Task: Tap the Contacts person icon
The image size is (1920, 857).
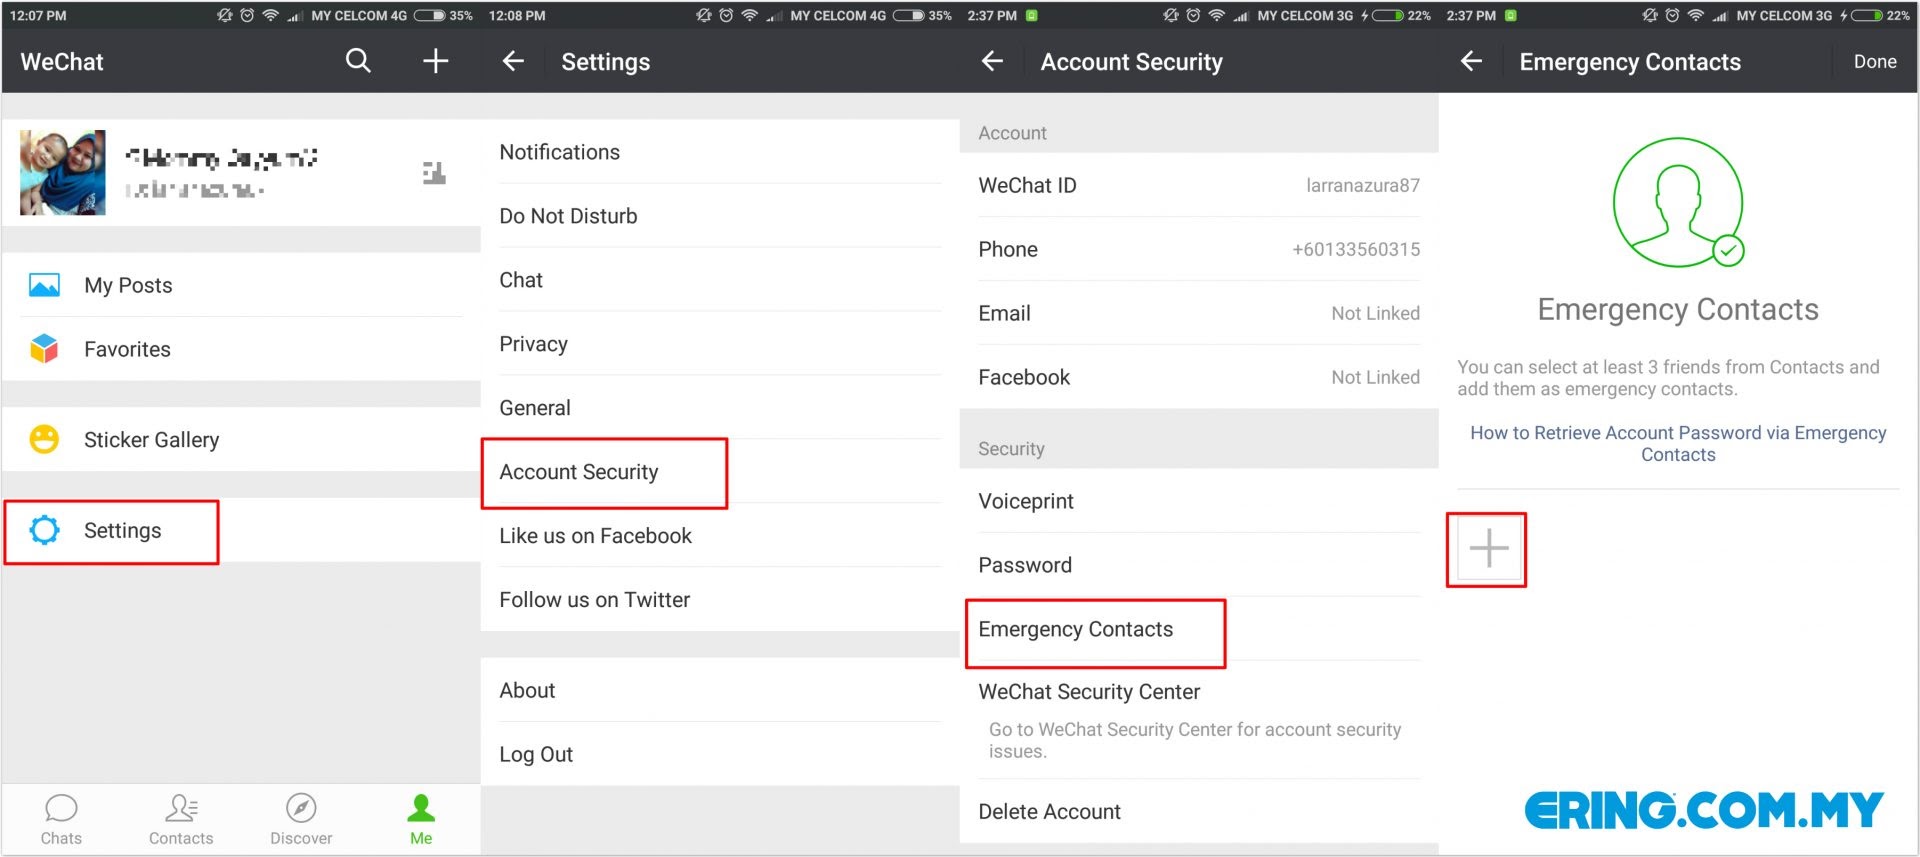Action: pos(181,808)
